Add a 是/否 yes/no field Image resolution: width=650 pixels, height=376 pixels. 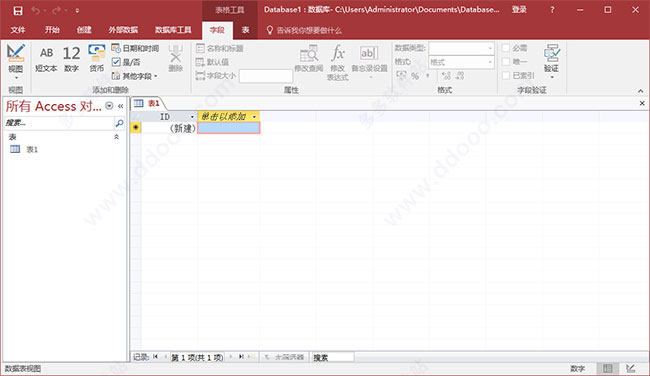click(126, 62)
